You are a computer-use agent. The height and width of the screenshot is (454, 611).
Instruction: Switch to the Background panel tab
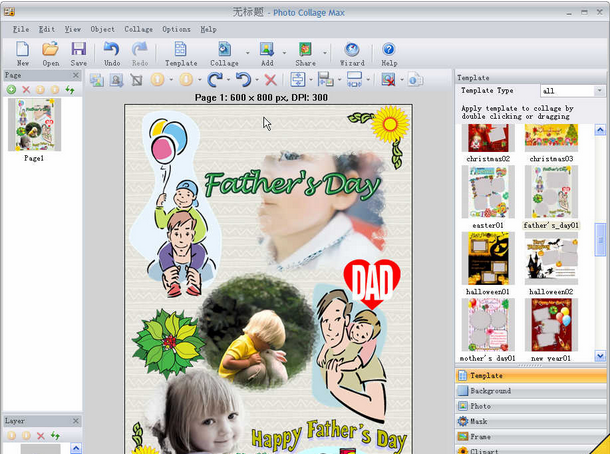(490, 391)
